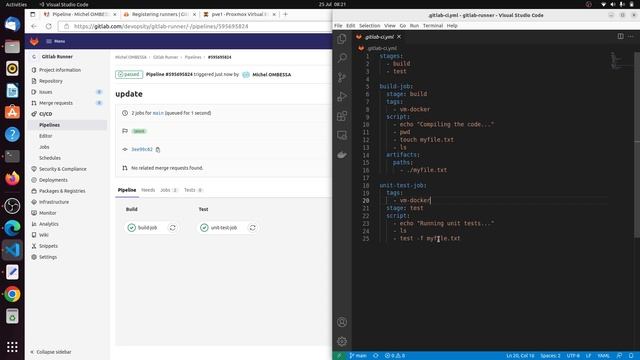Expand CI/CD section in GitLab sidebar
This screenshot has width=640, height=360.
(45, 114)
